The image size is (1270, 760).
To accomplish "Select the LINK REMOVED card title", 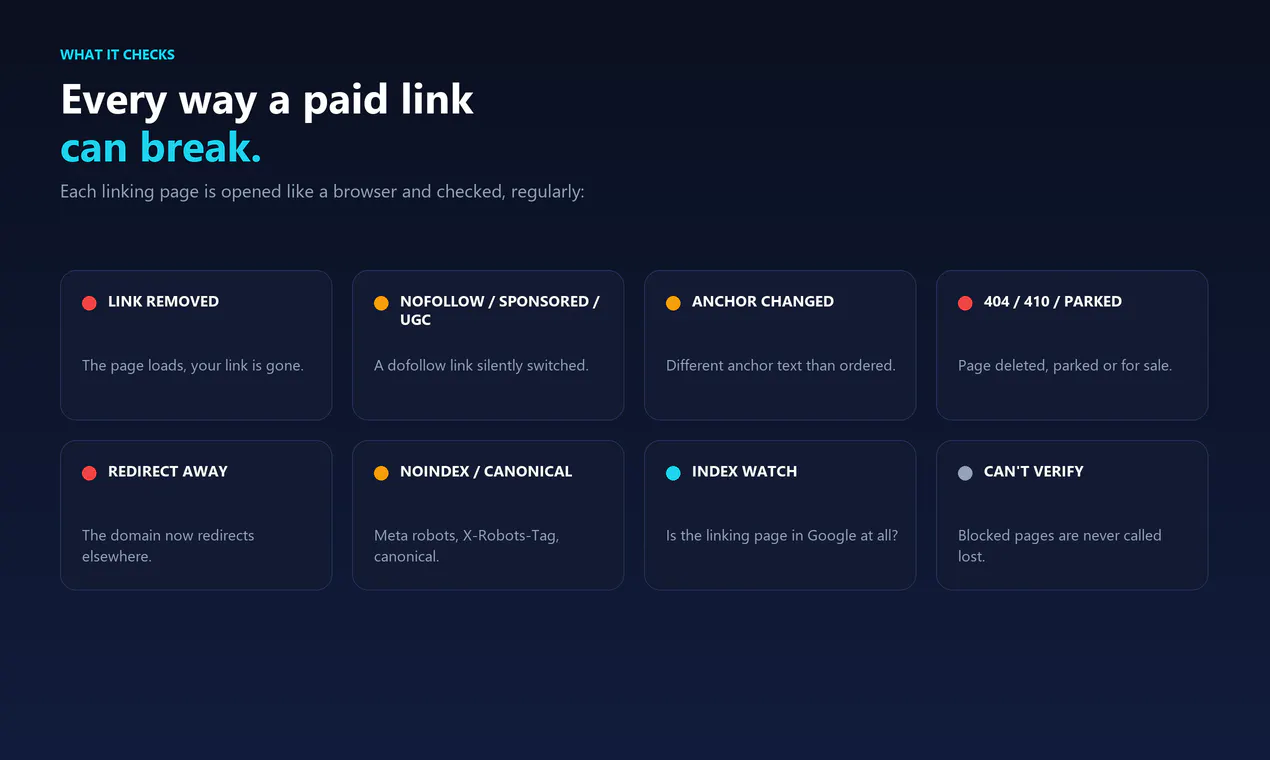I will [x=163, y=301].
